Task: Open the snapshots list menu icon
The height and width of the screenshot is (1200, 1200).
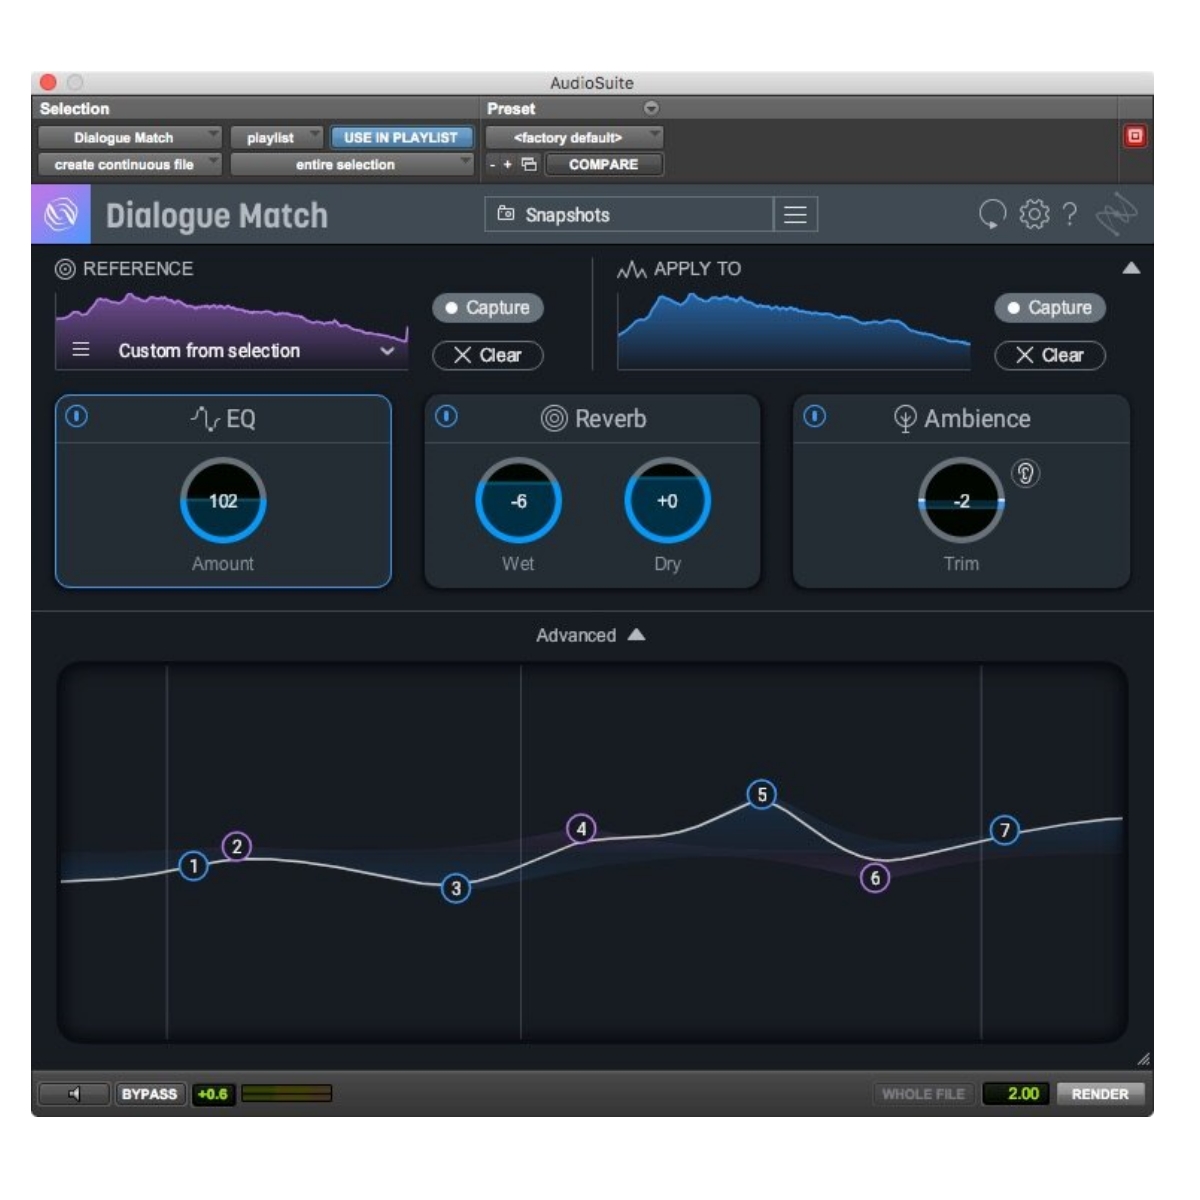Action: (x=795, y=215)
